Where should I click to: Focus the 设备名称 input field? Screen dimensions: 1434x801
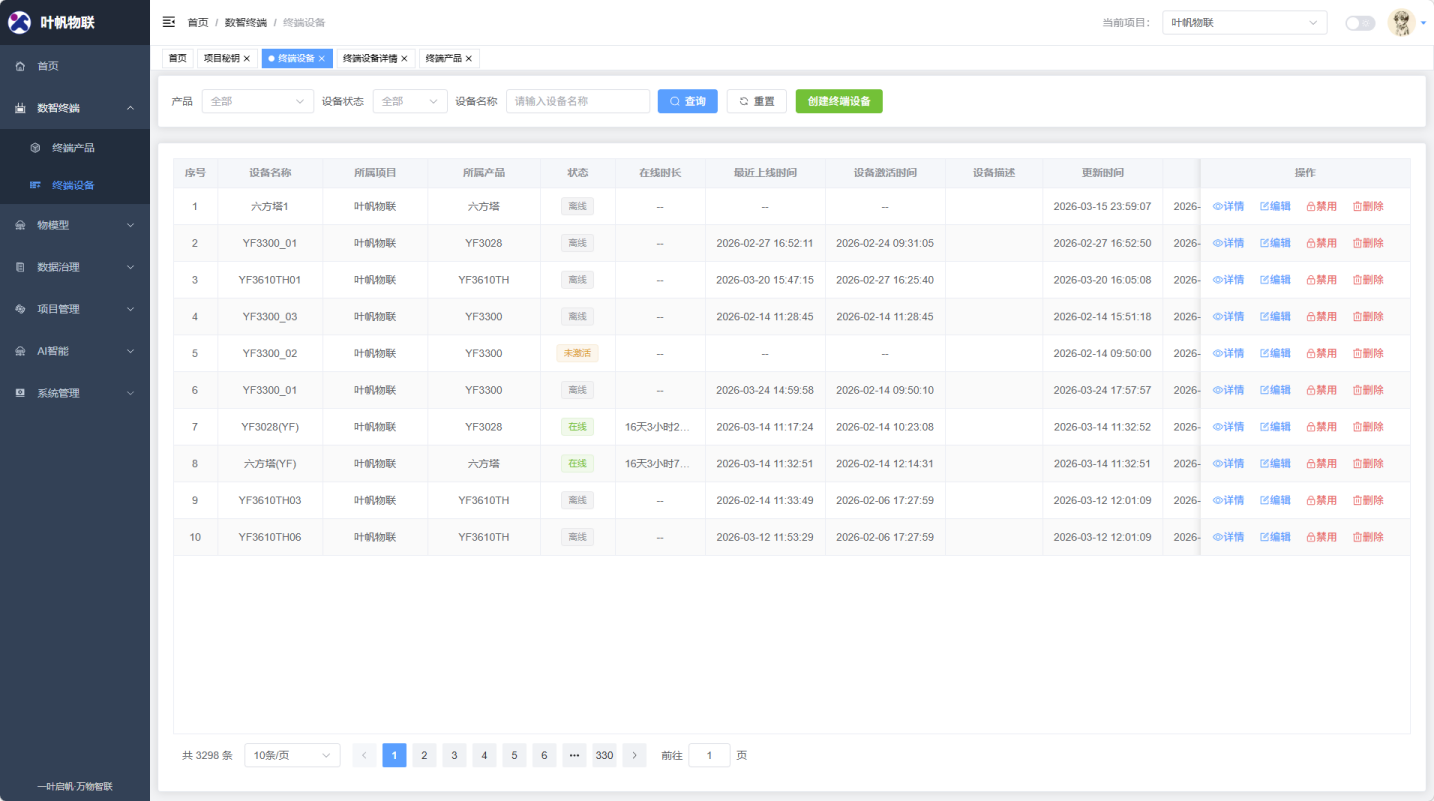point(577,101)
